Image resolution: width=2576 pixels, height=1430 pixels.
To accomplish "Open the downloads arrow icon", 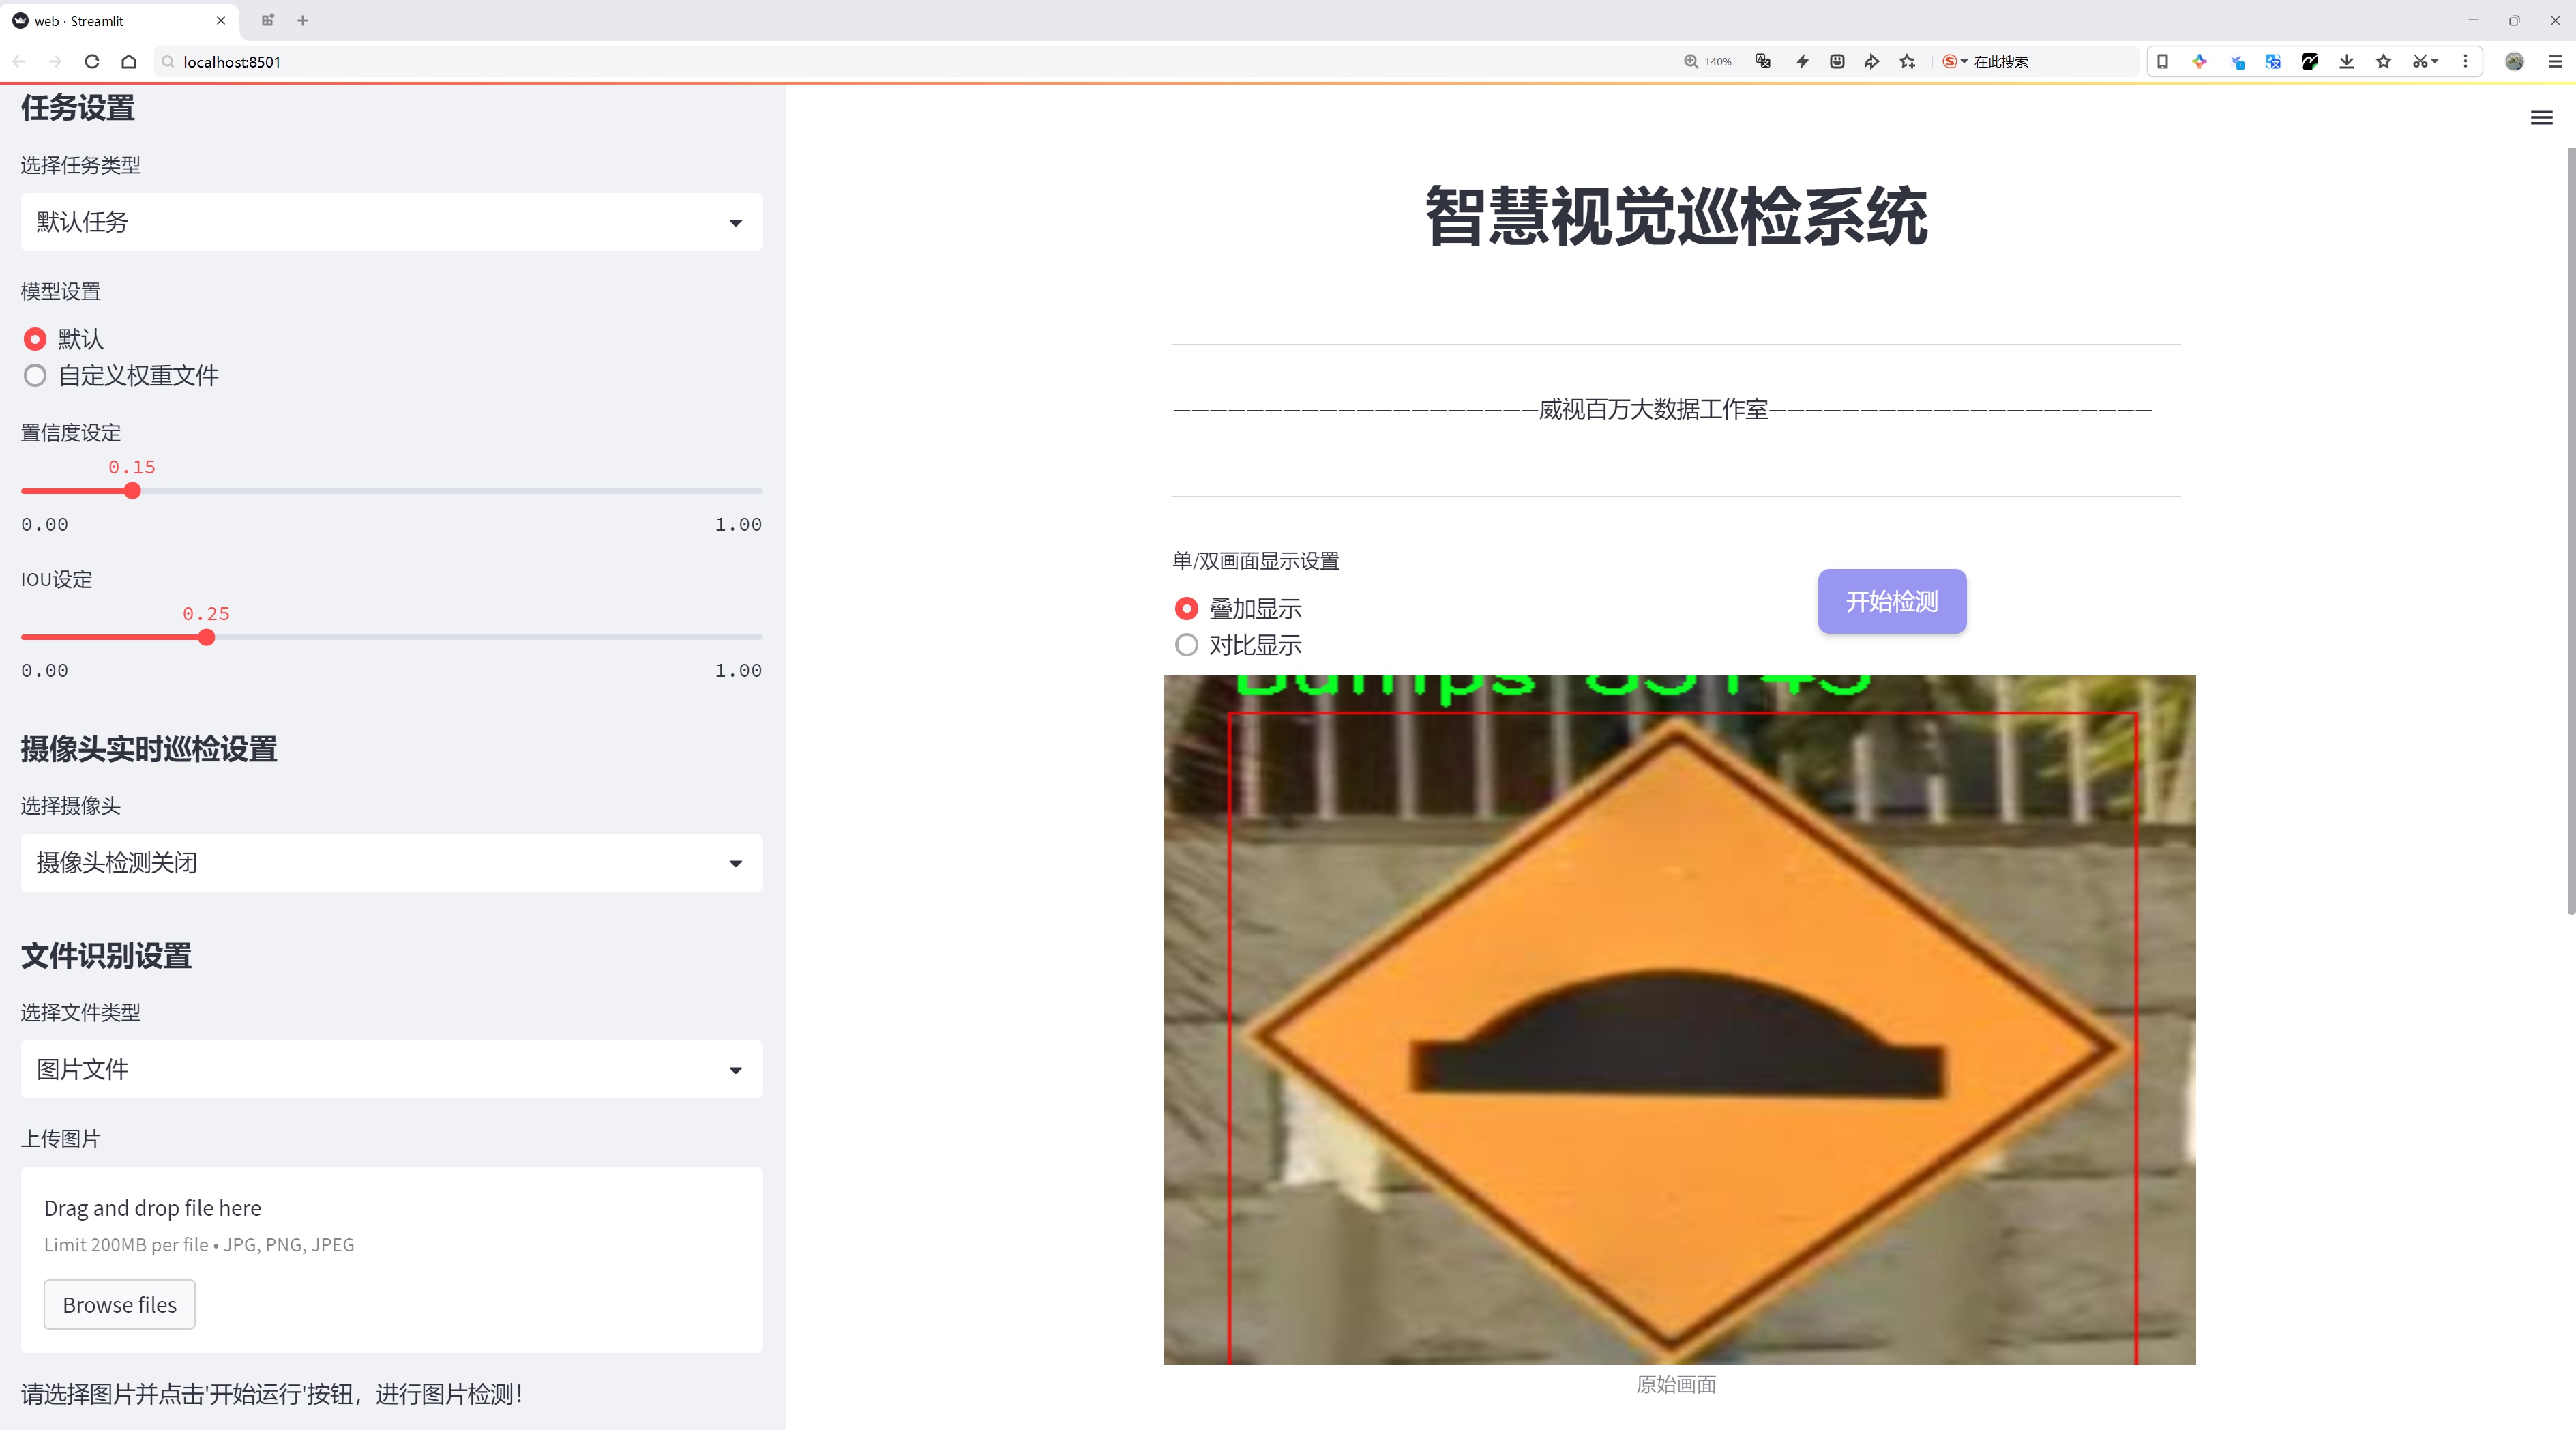I will [x=2346, y=62].
